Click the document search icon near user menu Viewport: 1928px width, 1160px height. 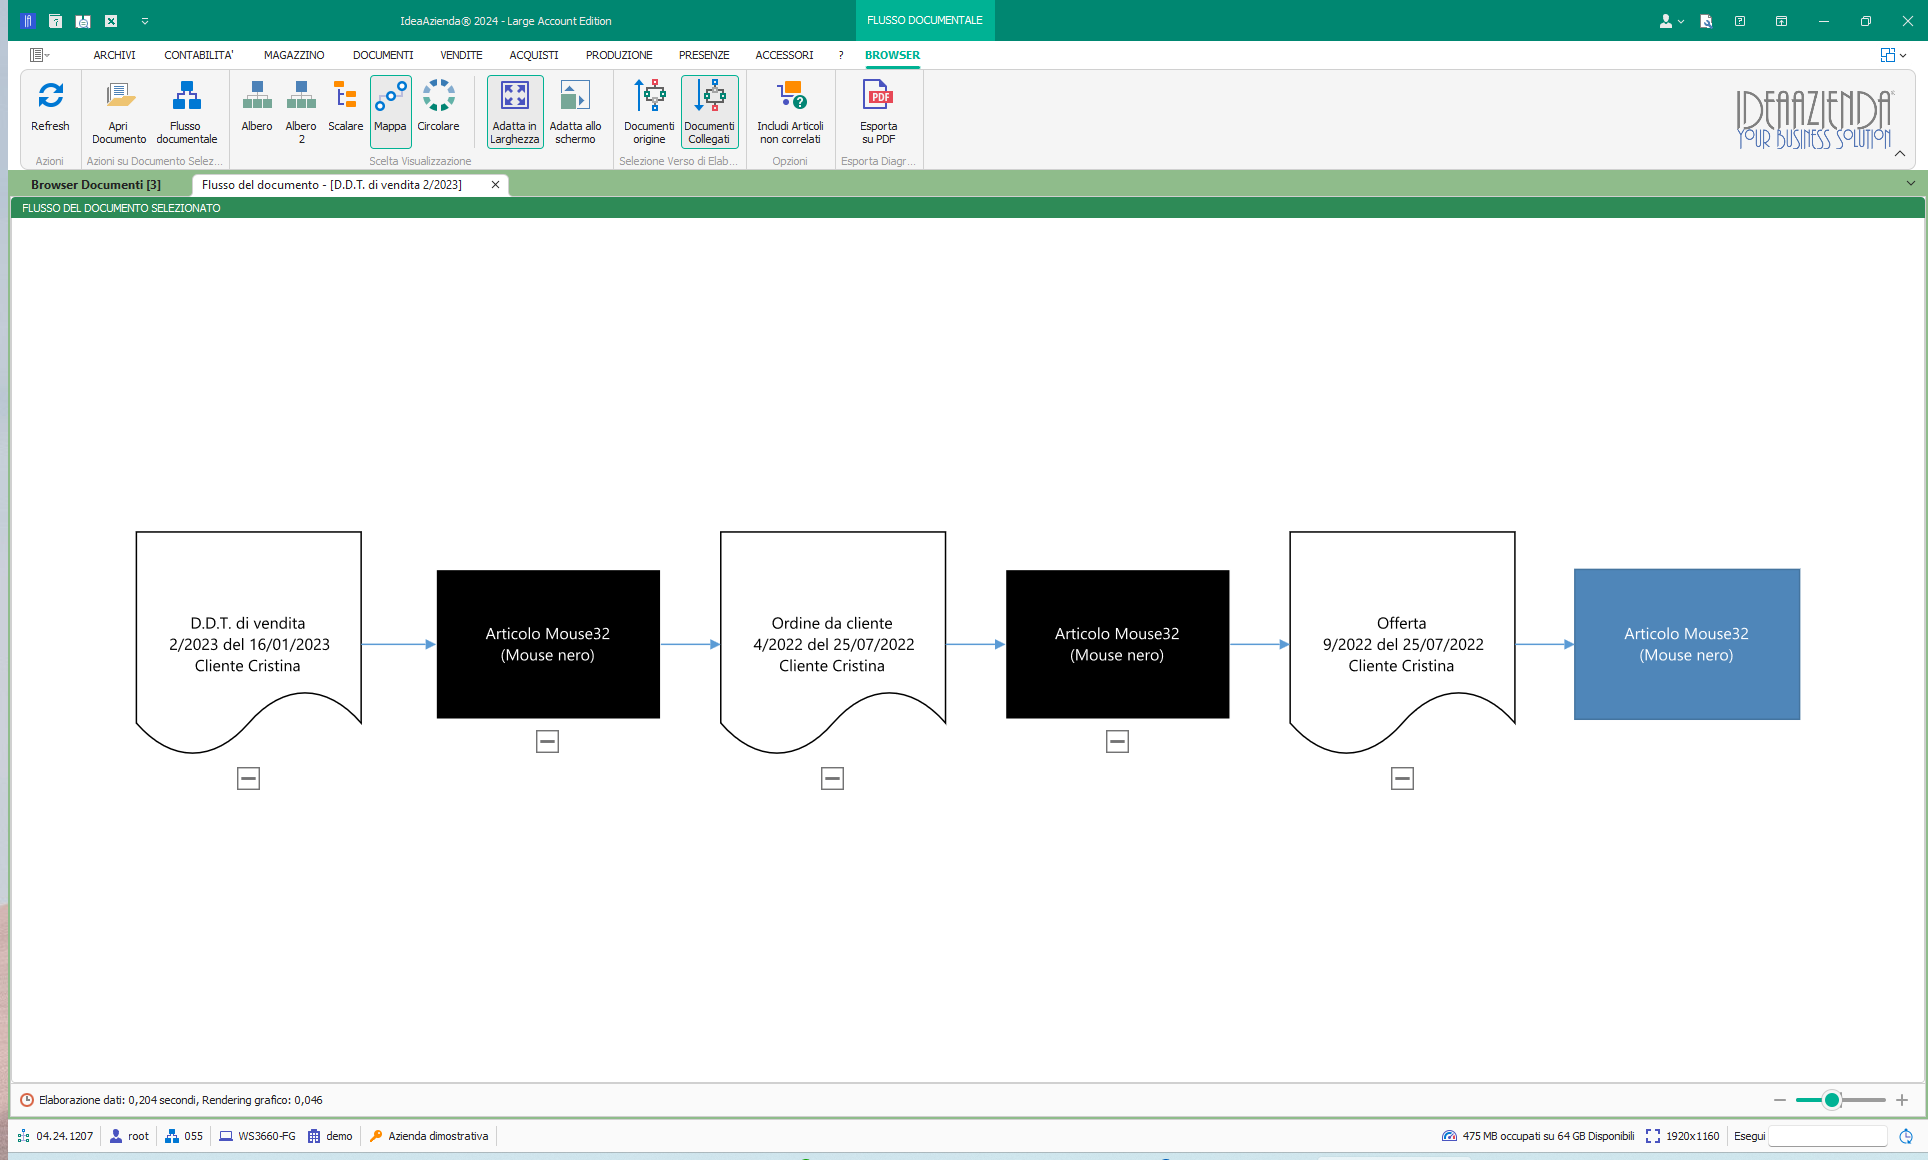click(1706, 21)
